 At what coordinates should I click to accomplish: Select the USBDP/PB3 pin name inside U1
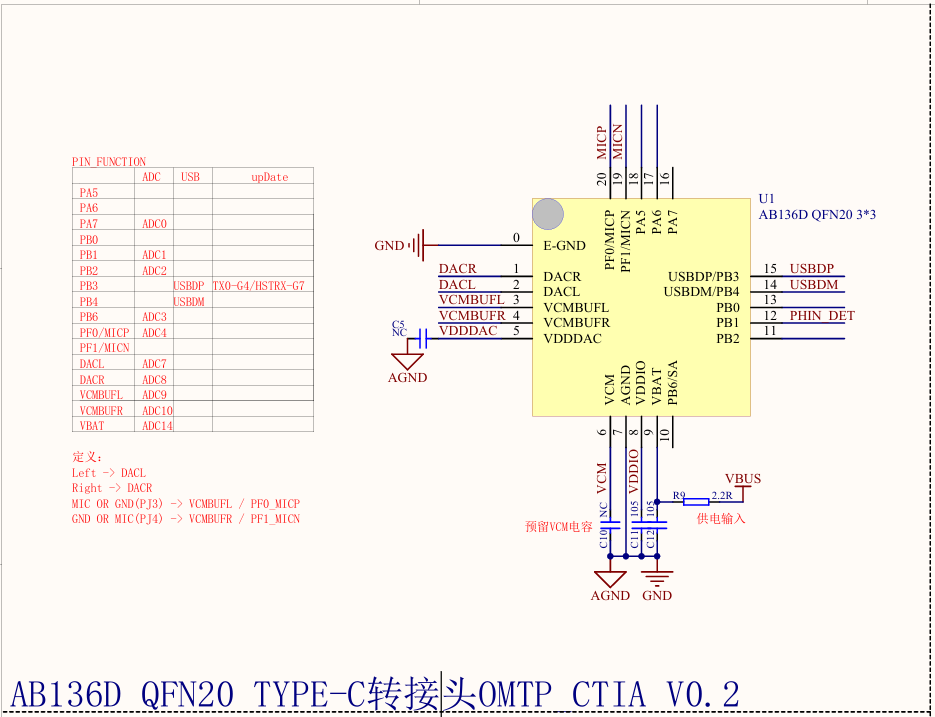point(703,277)
